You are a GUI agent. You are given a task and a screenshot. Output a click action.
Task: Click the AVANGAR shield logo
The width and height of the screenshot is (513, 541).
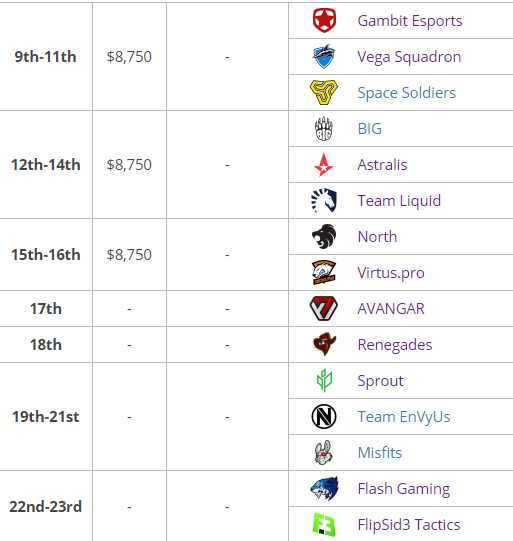tap(324, 308)
